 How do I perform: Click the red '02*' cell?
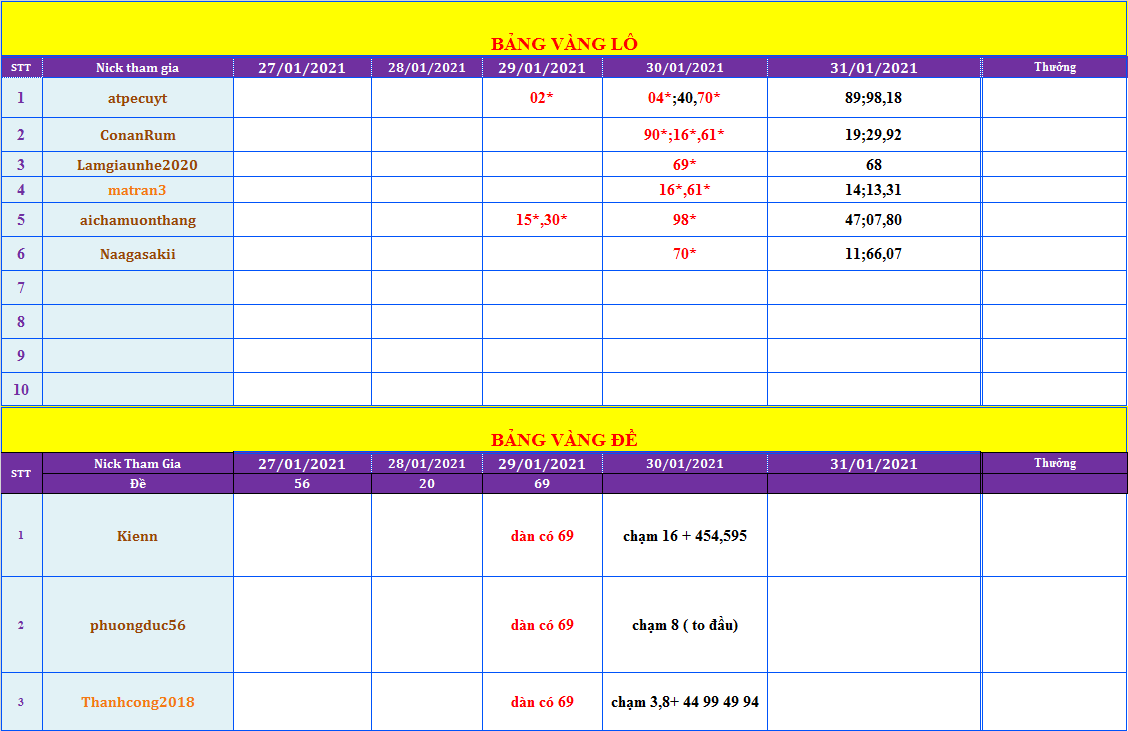542,98
